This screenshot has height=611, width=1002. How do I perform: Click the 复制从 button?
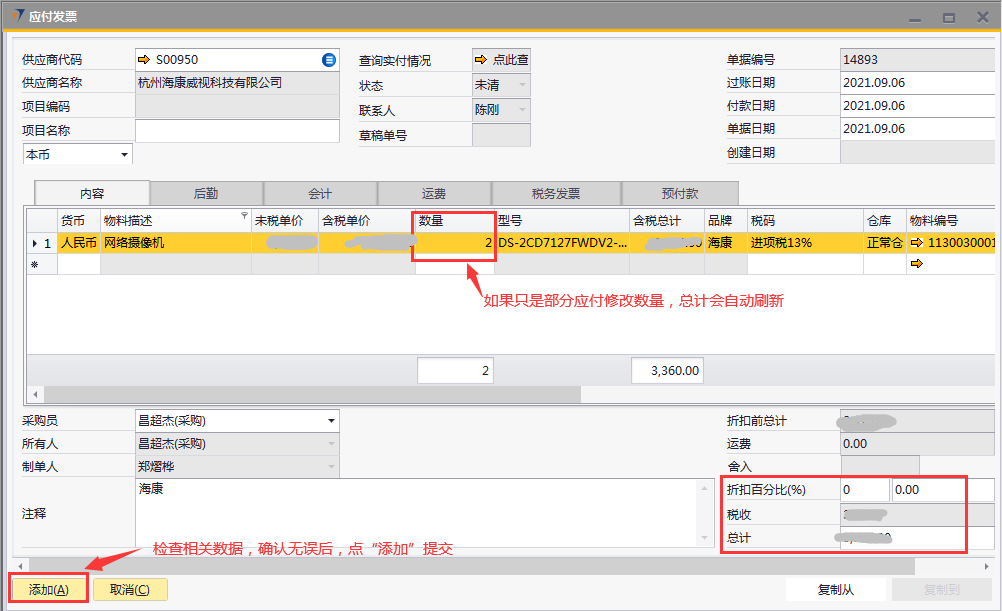(836, 590)
